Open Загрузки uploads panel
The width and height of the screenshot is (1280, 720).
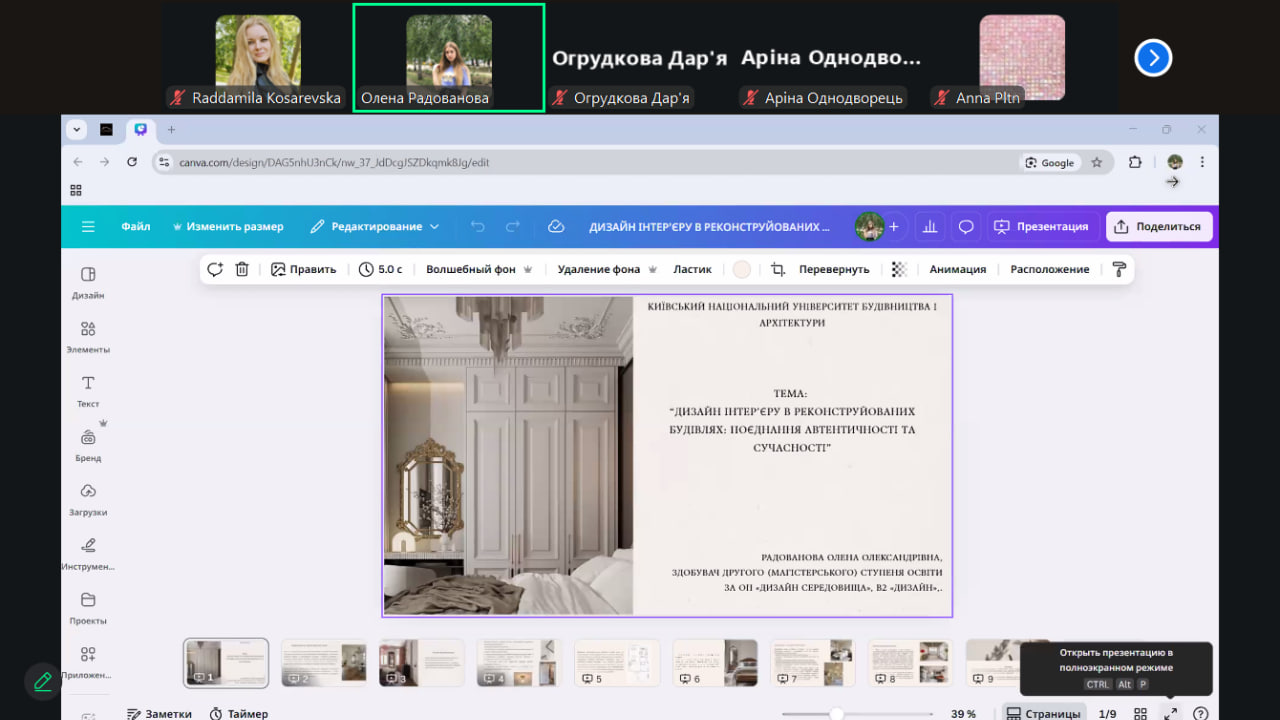(x=88, y=498)
